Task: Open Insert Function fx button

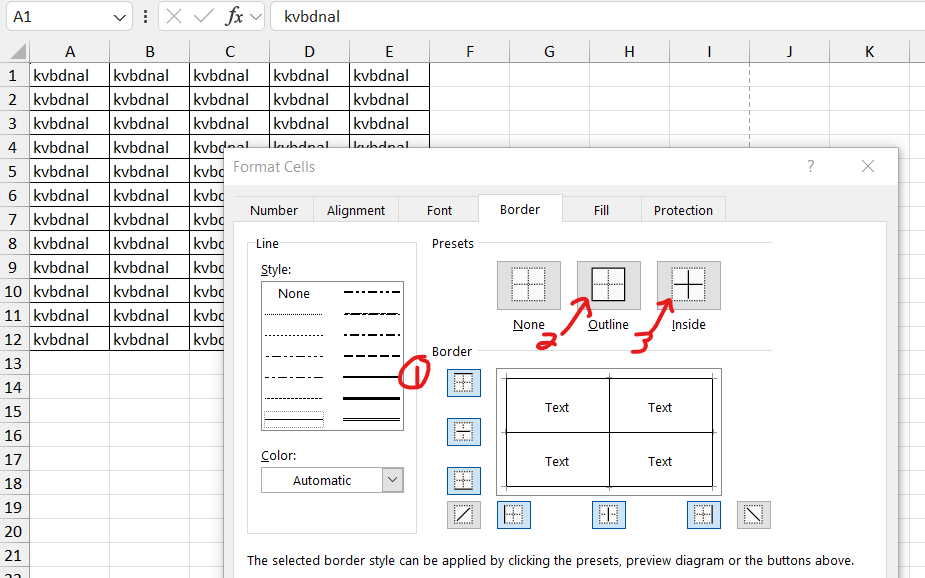Action: pos(234,17)
